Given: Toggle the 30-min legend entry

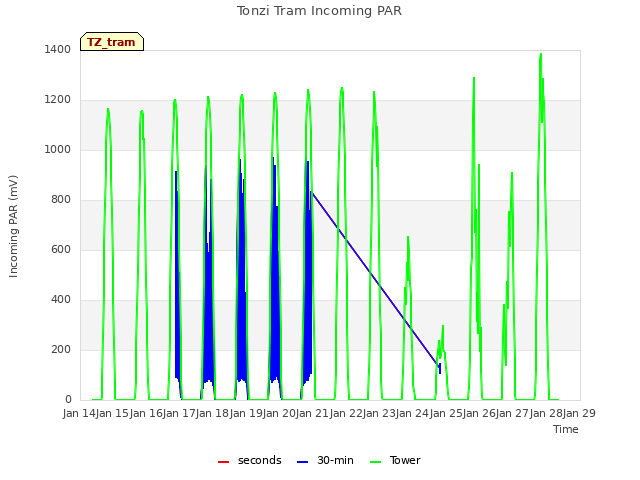Looking at the screenshot, I should pos(325,460).
